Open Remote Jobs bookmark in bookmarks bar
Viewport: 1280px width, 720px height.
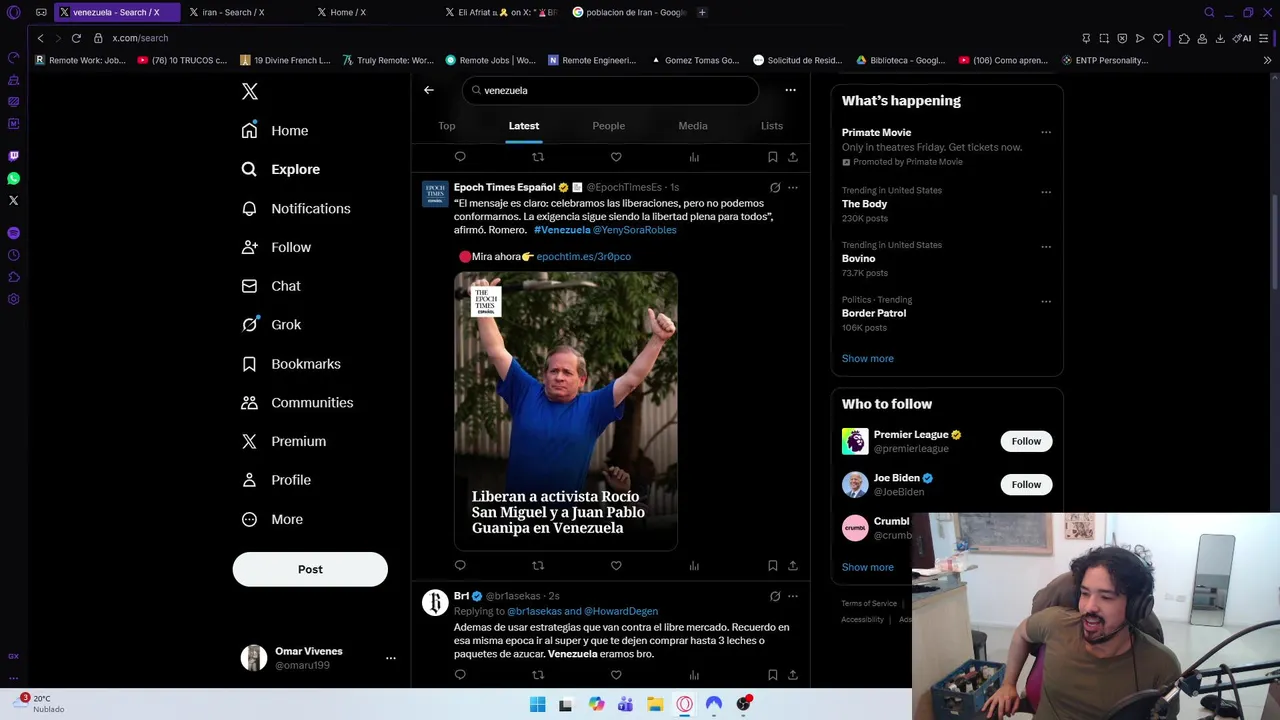point(491,60)
